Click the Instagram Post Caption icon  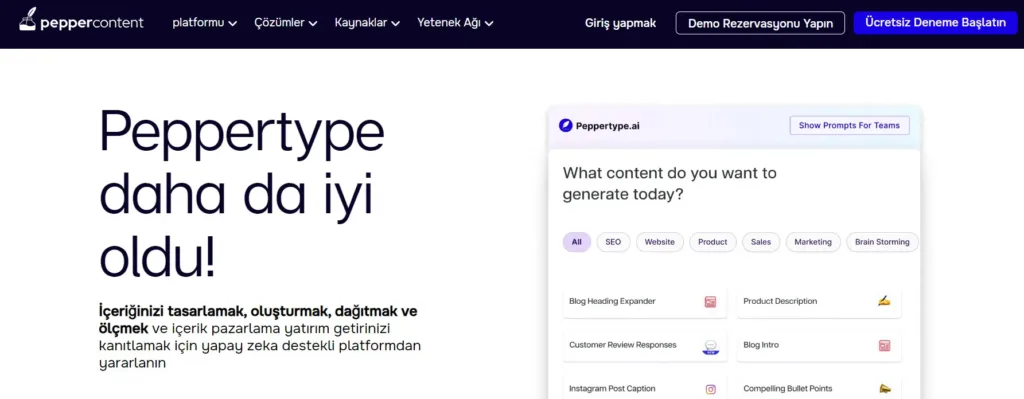click(x=711, y=389)
